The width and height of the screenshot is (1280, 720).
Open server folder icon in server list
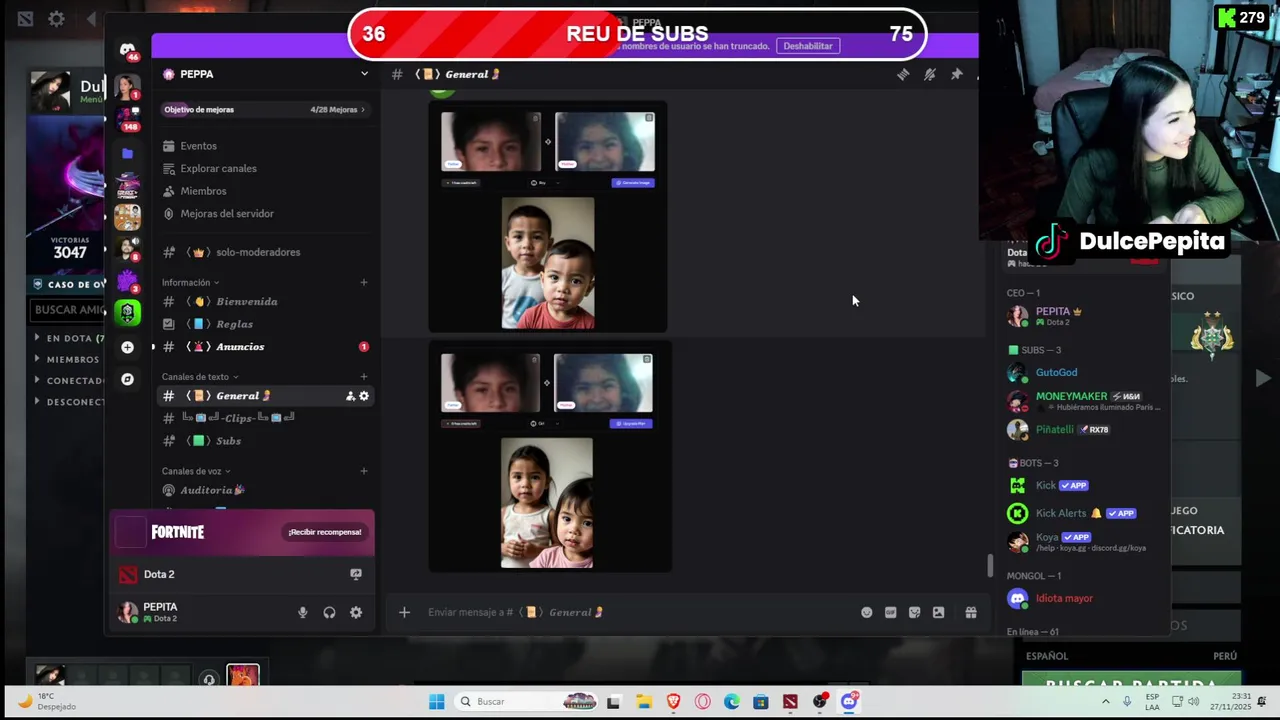tap(127, 153)
